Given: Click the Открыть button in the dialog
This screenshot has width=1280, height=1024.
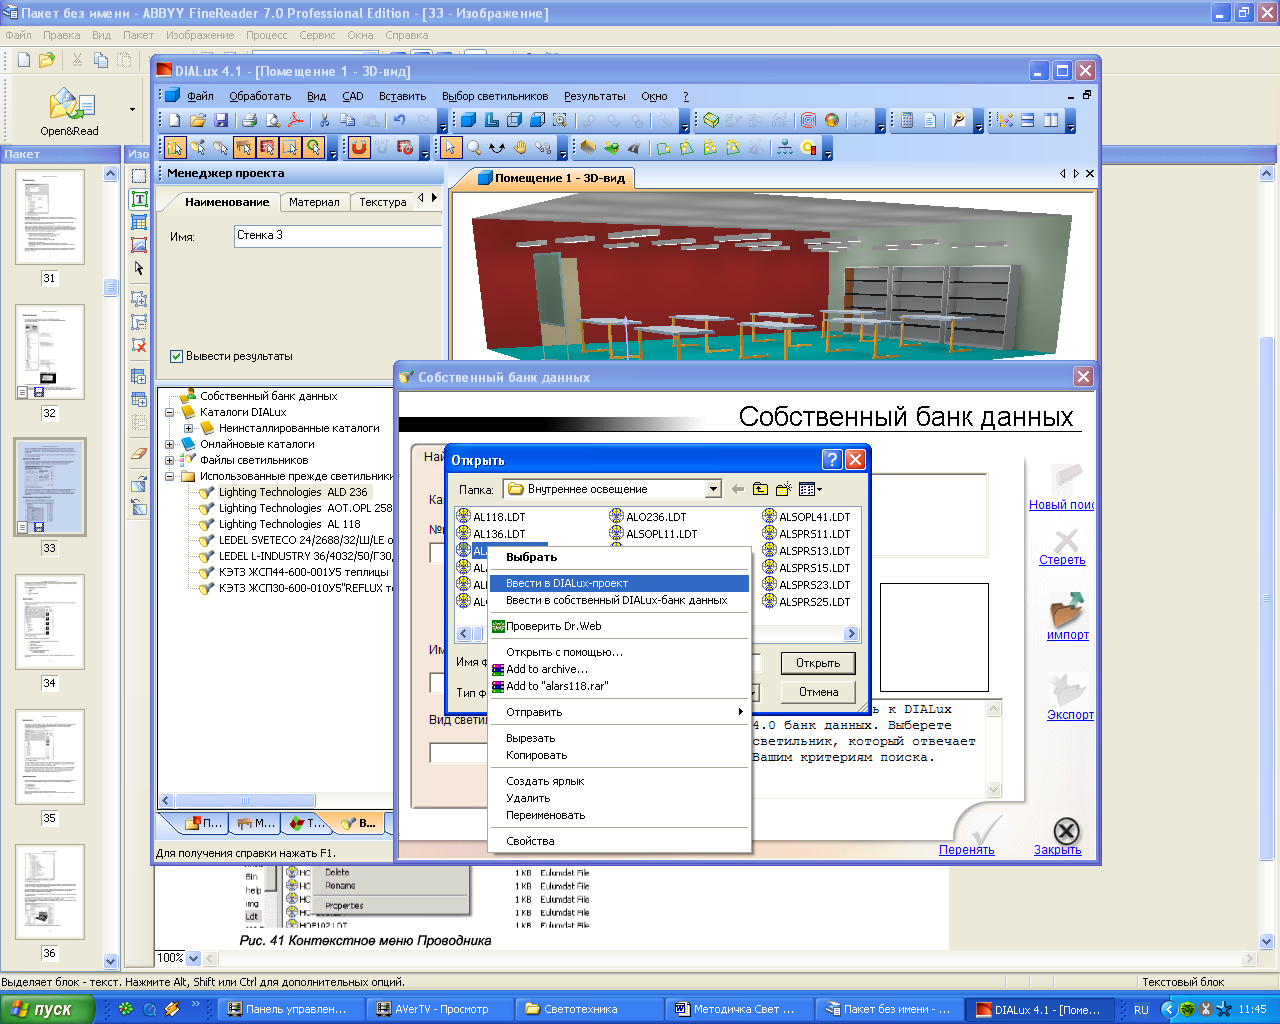Looking at the screenshot, I should point(818,663).
